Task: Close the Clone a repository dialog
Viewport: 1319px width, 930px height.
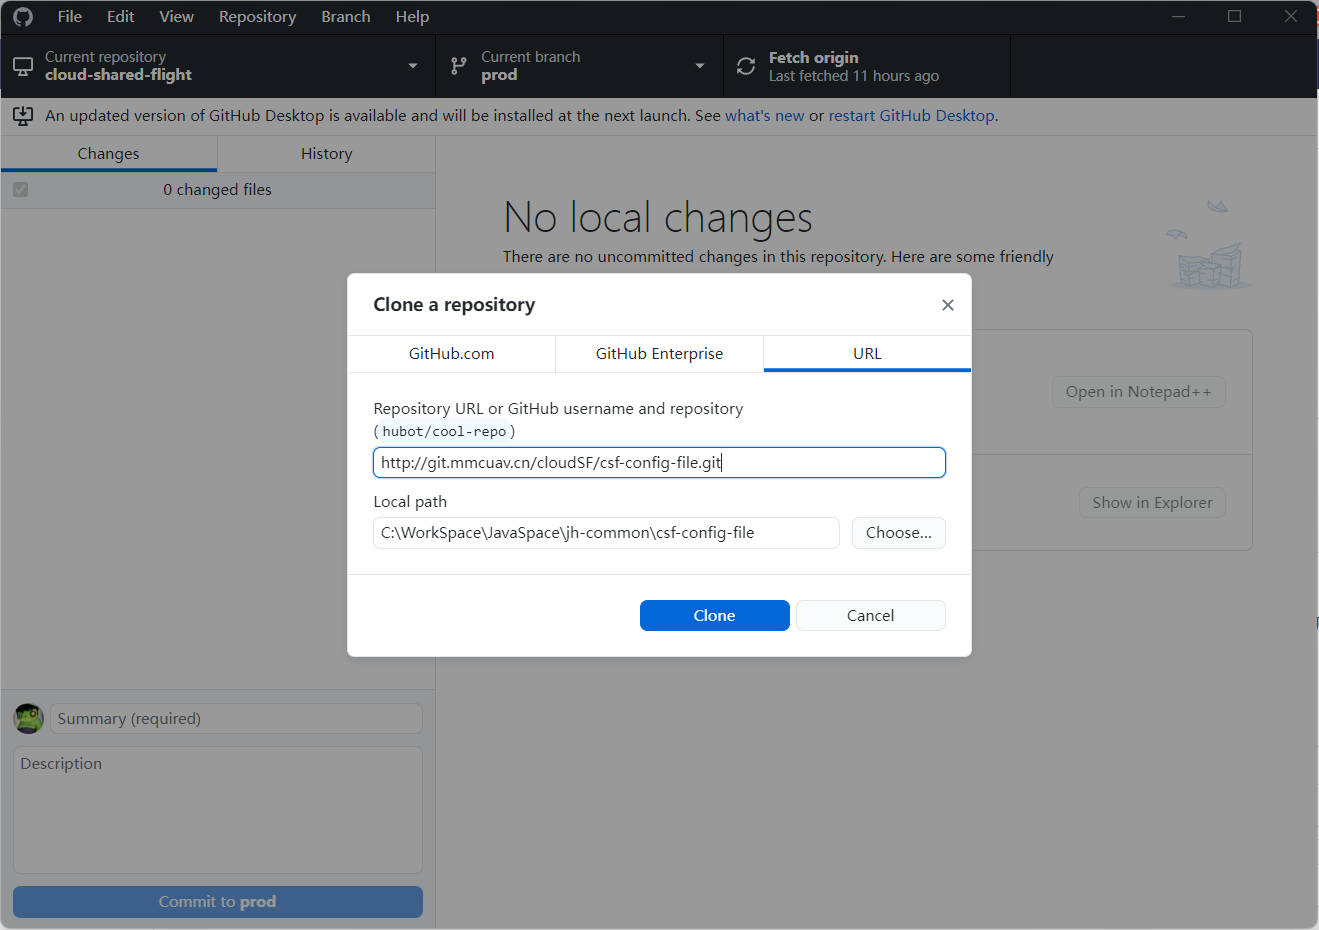Action: [x=947, y=304]
